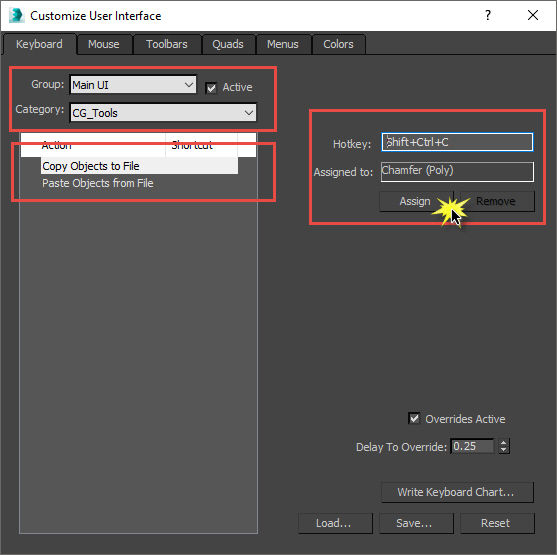Select Paste Objects from File action
This screenshot has height=555, width=557.
pyautogui.click(x=98, y=183)
